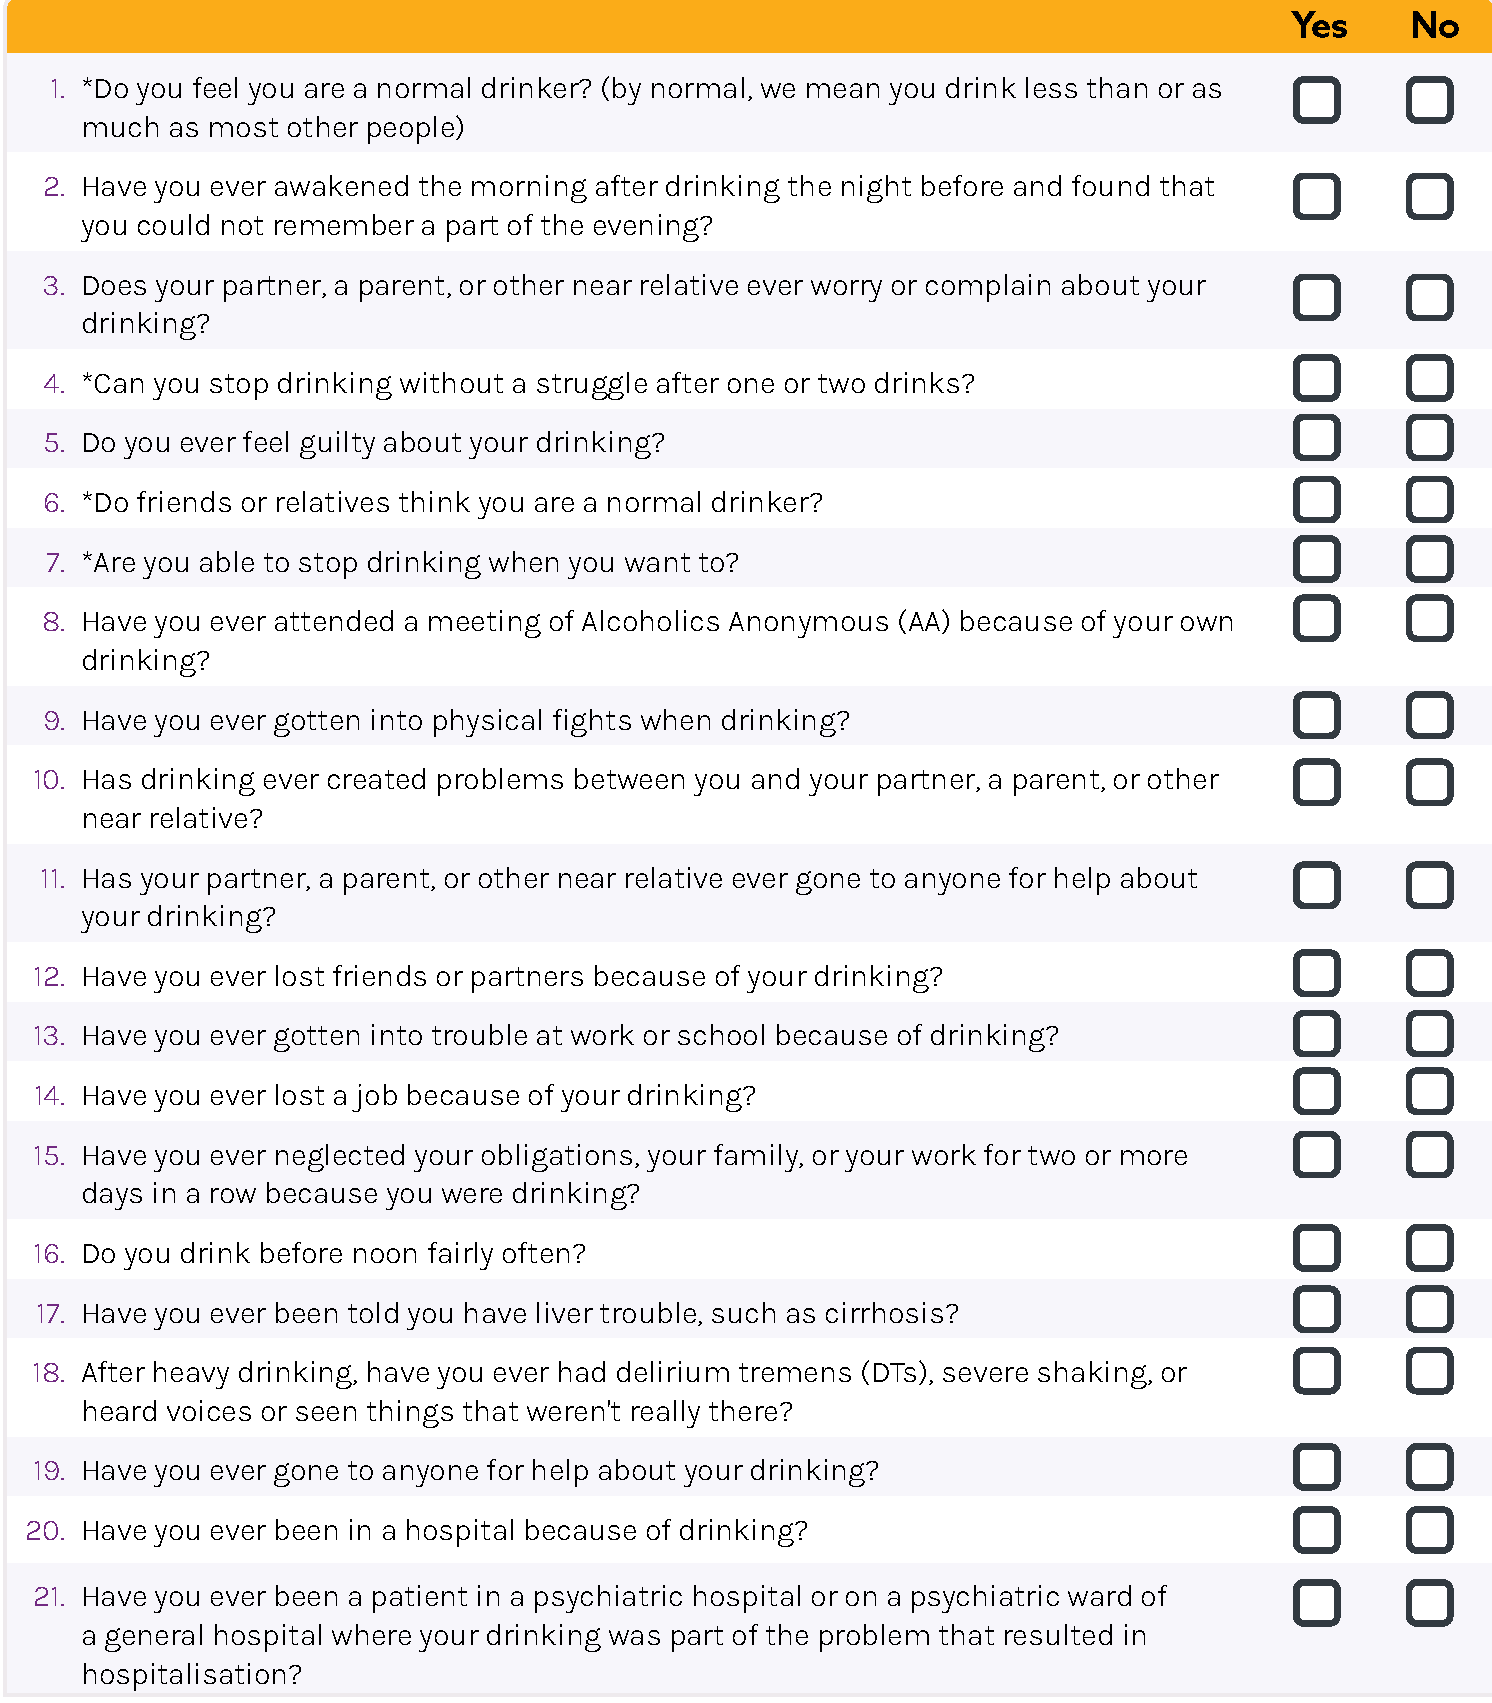Select No for feeling guilty about drinking

tap(1429, 438)
